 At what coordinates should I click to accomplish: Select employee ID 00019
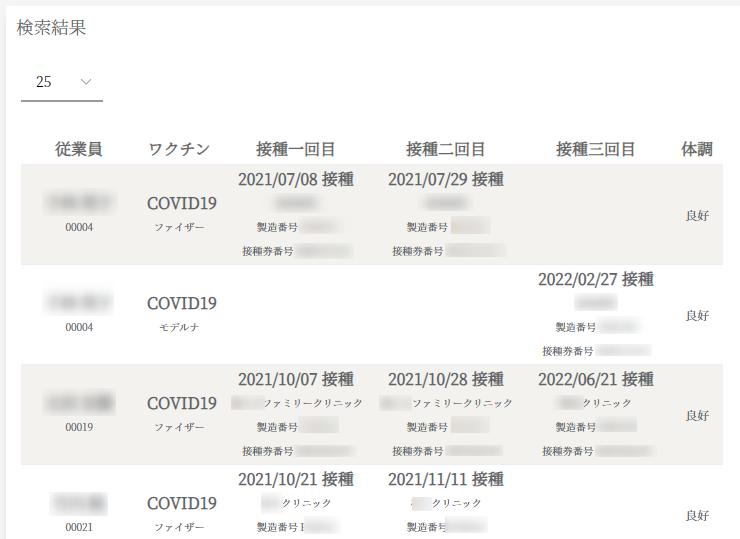click(79, 427)
